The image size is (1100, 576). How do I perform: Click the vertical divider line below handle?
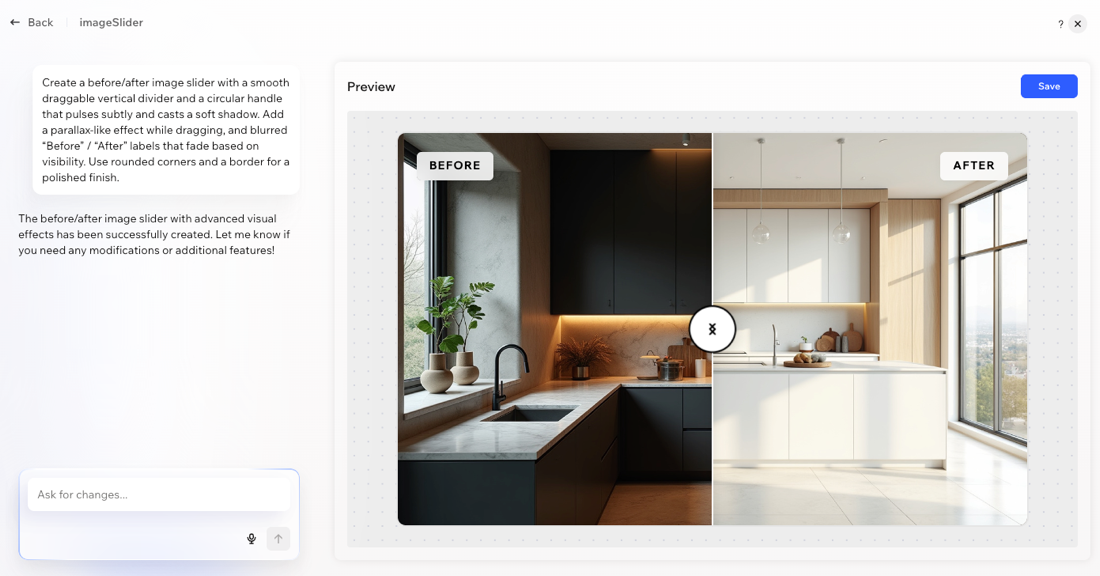pos(712,440)
